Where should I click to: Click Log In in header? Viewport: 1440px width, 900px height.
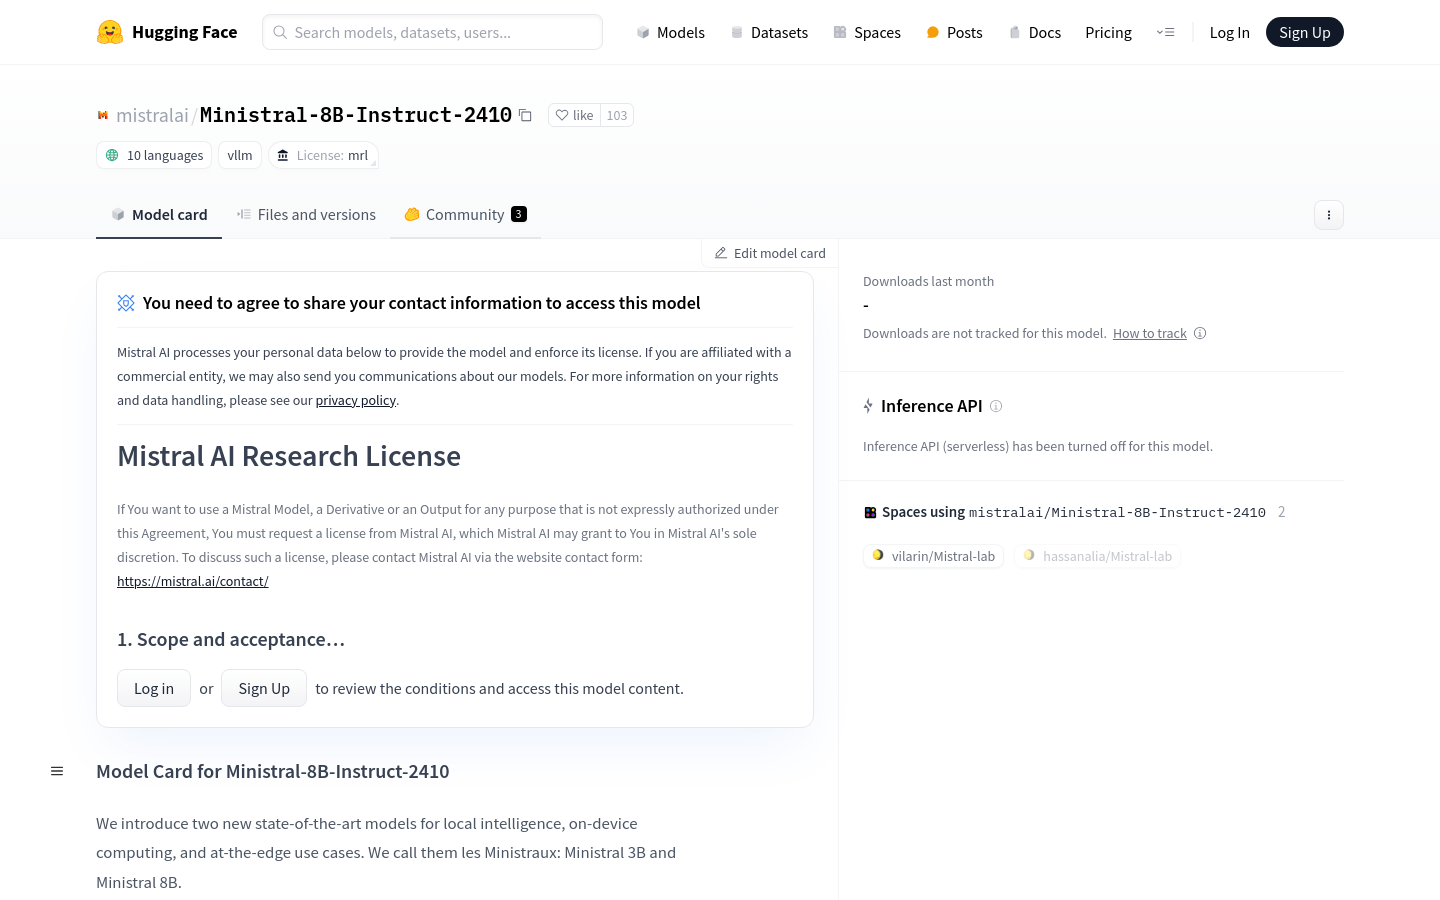pyautogui.click(x=1229, y=32)
